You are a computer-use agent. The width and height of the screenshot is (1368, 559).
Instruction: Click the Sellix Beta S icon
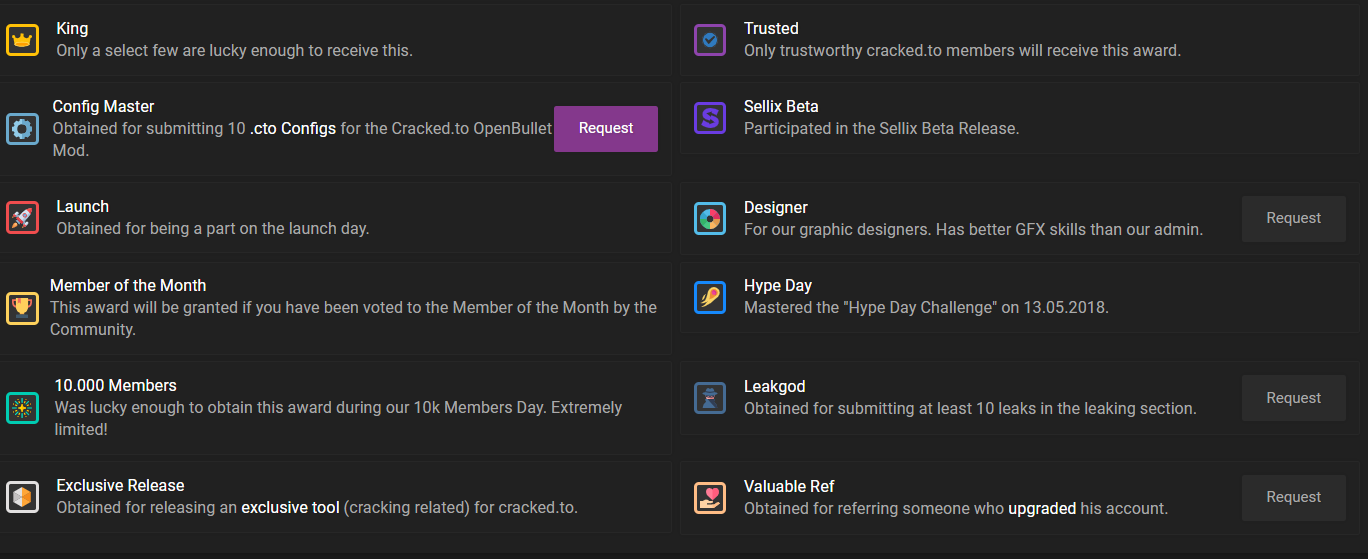[x=710, y=118]
